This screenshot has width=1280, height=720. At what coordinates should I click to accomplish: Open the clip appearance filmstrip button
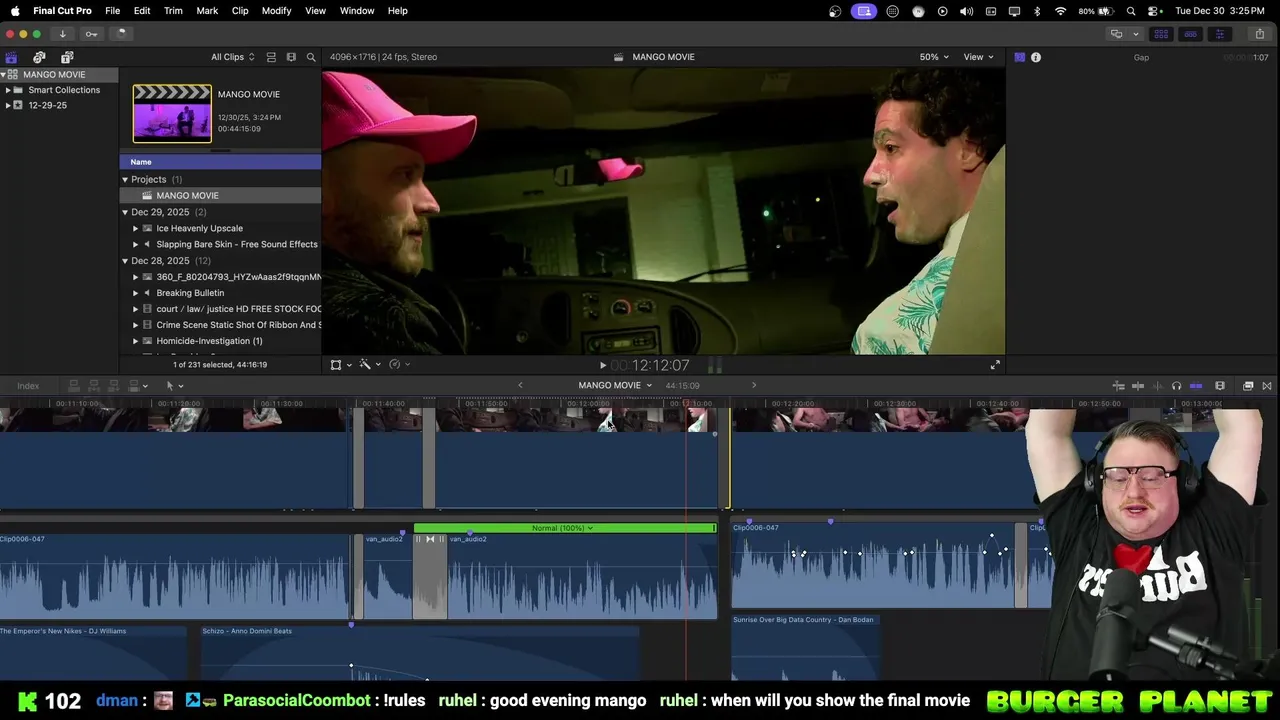(x=1220, y=386)
